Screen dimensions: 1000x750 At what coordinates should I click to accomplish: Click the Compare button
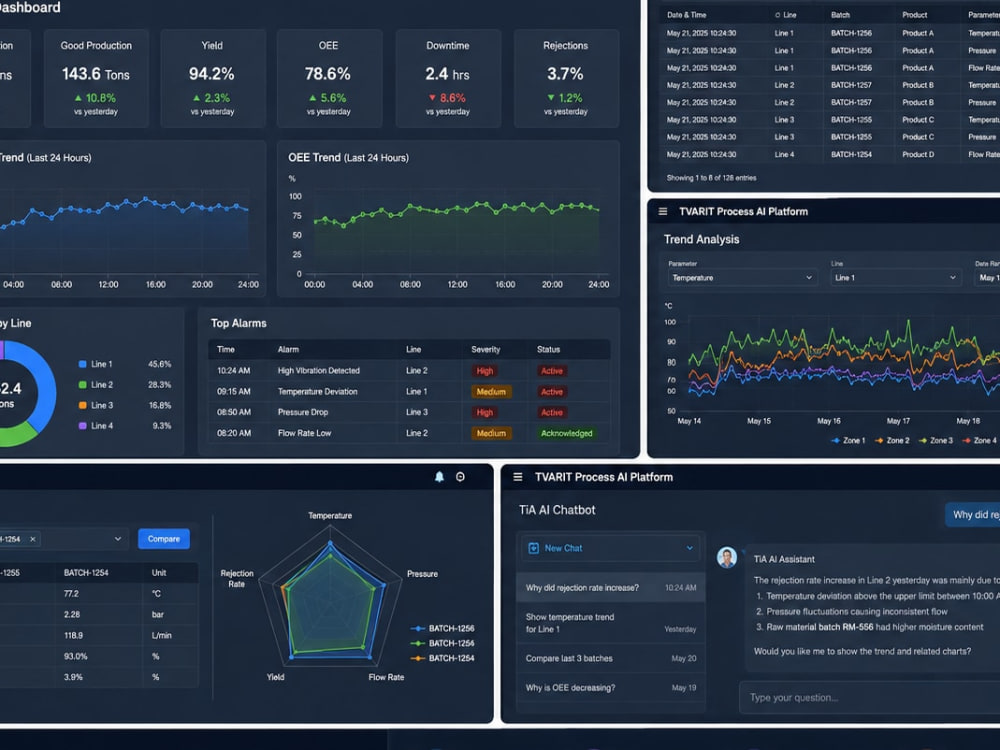(164, 539)
